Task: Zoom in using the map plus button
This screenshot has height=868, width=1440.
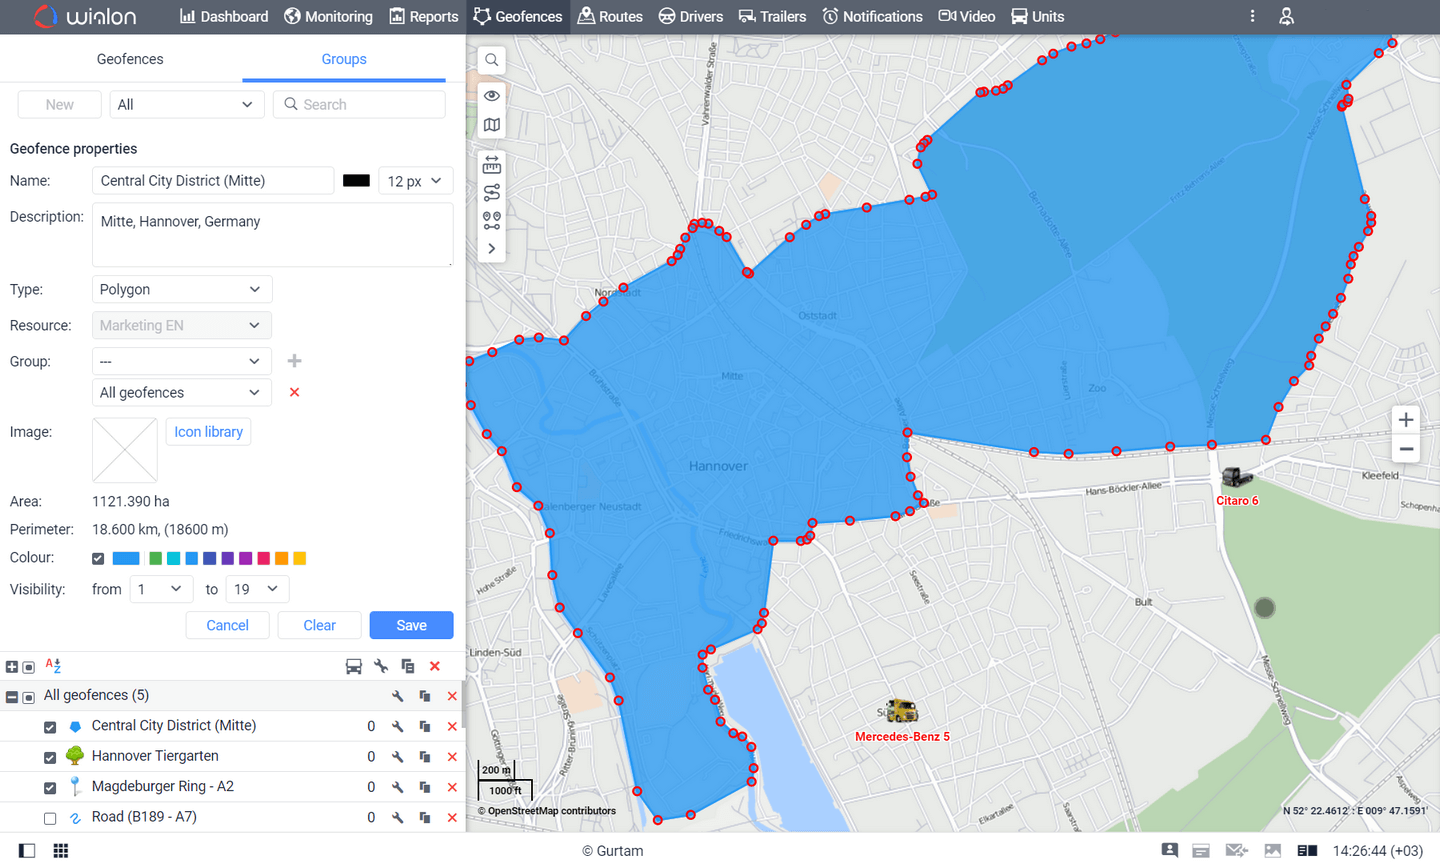Action: pyautogui.click(x=1405, y=420)
